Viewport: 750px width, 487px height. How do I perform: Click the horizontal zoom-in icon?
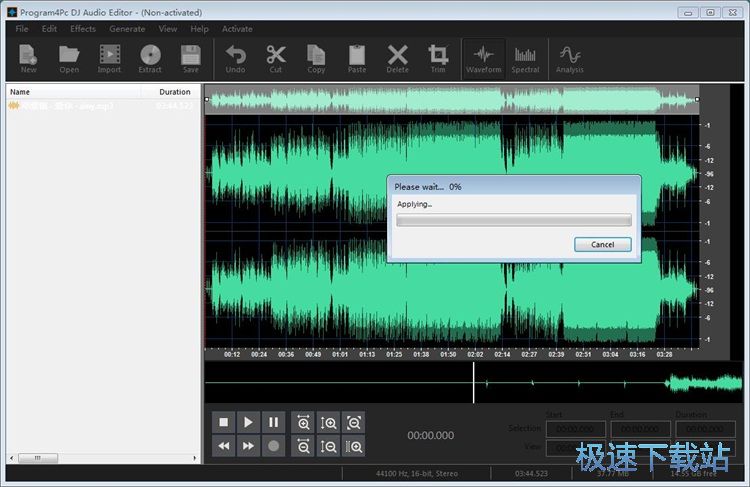click(x=303, y=422)
